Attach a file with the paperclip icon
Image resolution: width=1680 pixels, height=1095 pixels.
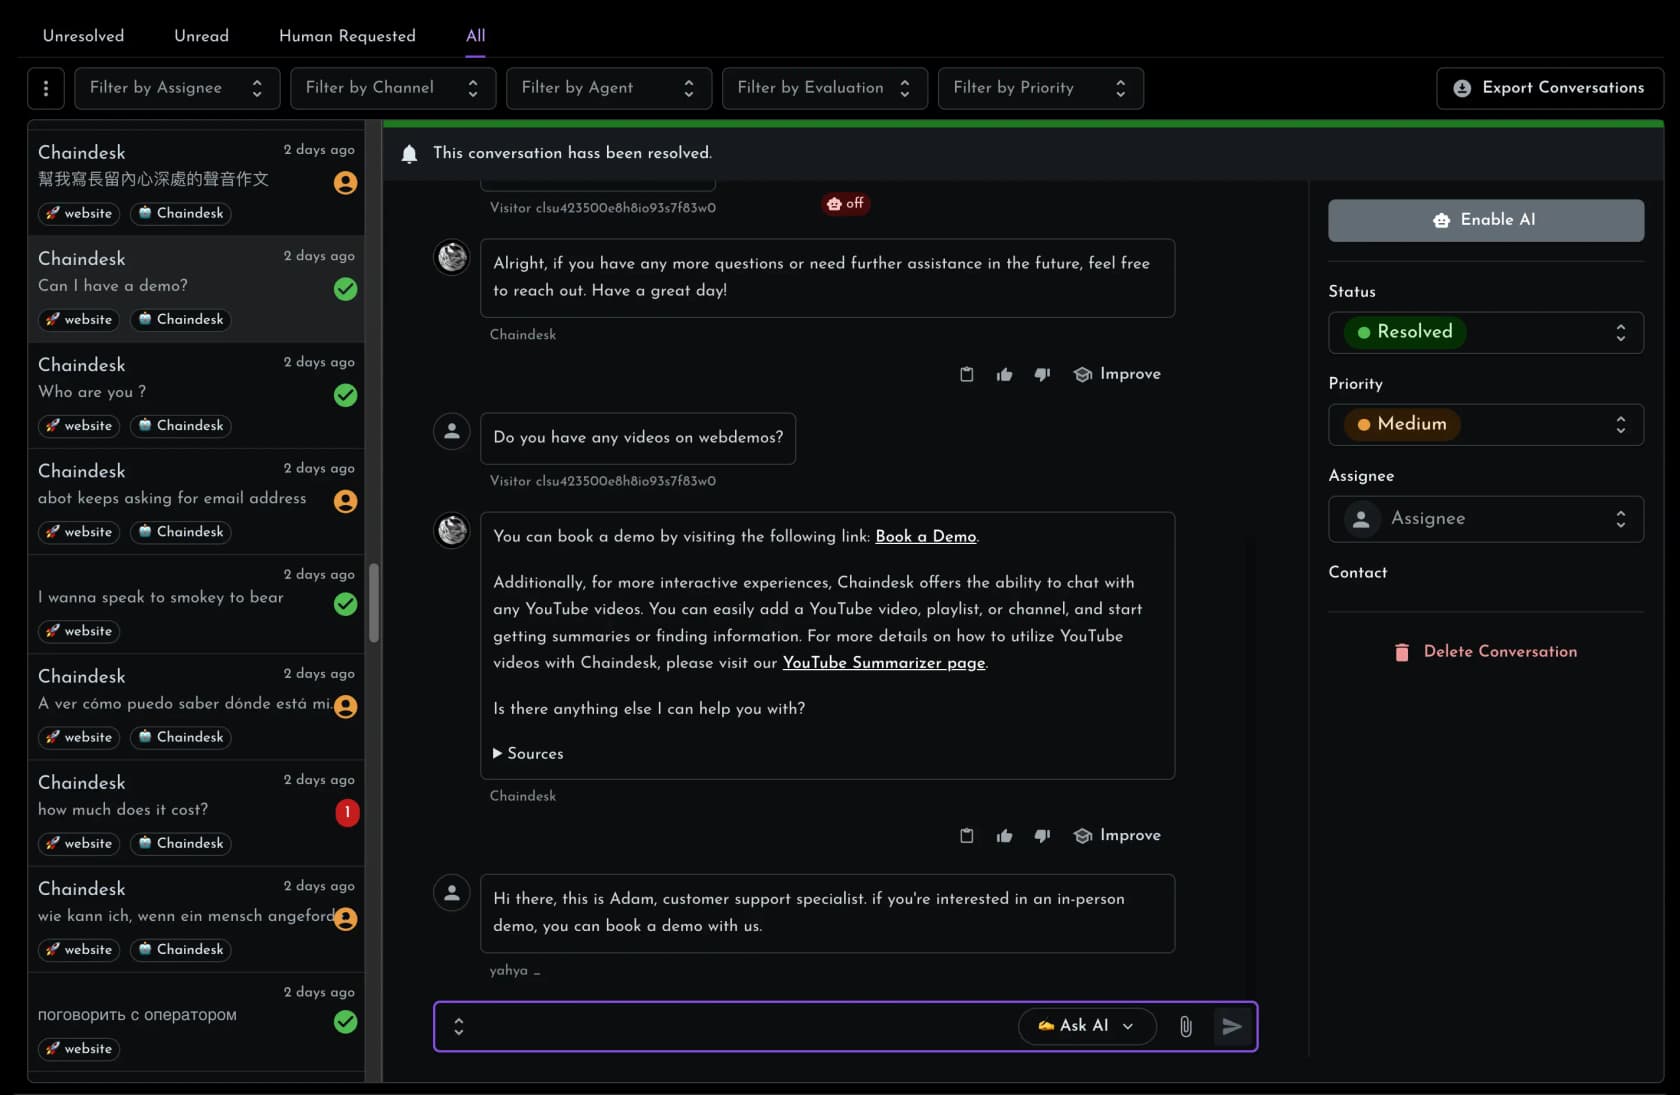(x=1185, y=1026)
